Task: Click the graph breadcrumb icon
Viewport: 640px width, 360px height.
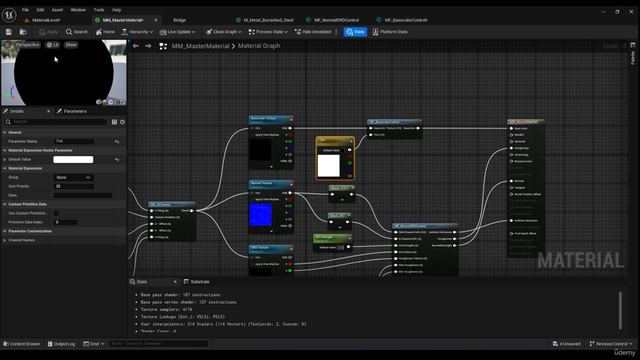Action: pos(163,46)
